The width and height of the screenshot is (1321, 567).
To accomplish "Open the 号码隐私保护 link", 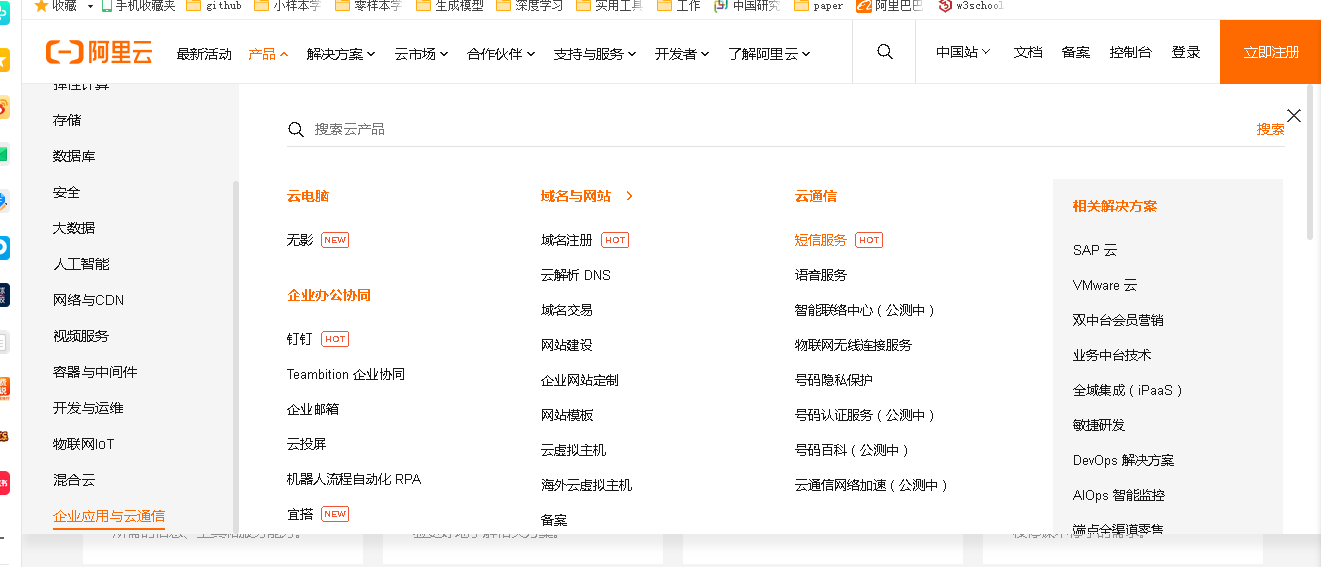I will tap(834, 380).
